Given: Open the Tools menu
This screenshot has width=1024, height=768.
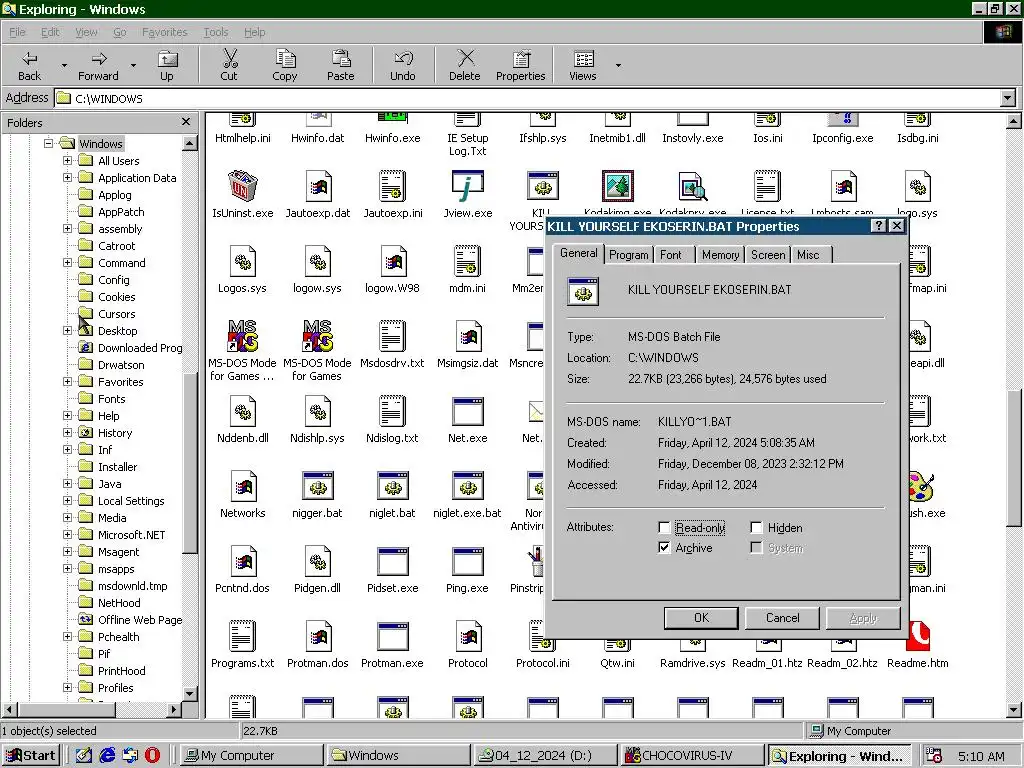Looking at the screenshot, I should [216, 32].
